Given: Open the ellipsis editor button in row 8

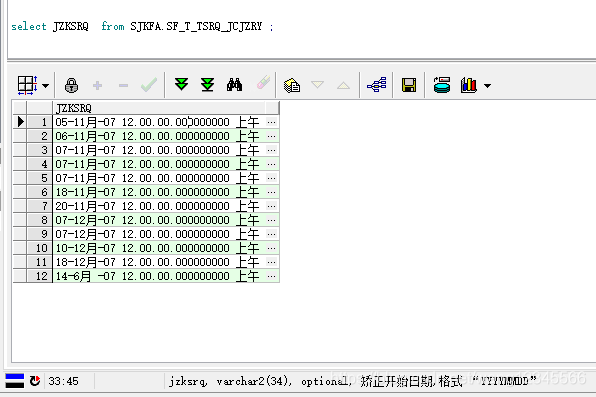Looking at the screenshot, I should tap(271, 220).
